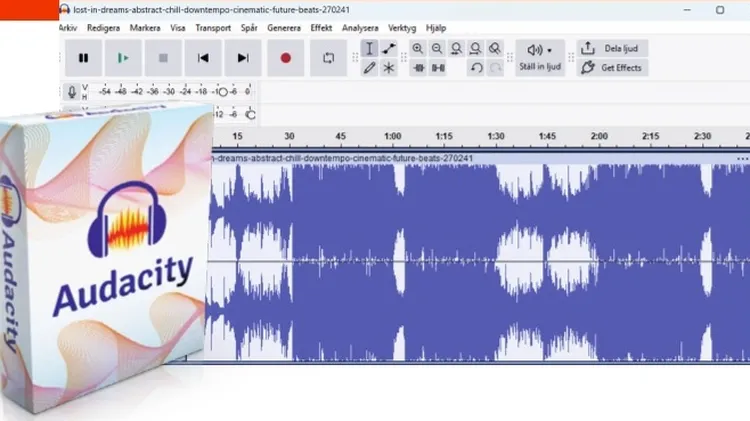Click the Get Effects button
750x421 pixels.
(612, 68)
